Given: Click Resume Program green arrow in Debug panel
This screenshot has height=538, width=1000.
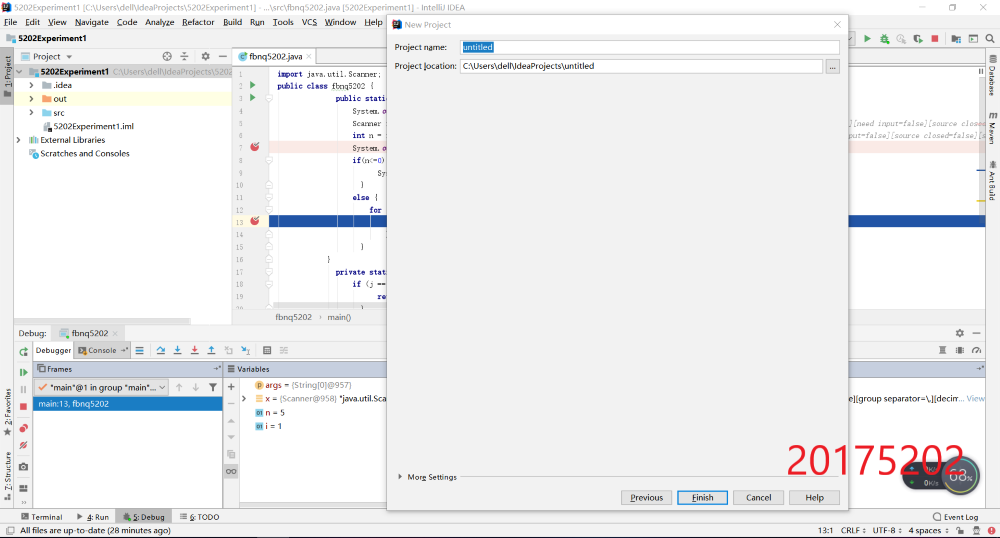Looking at the screenshot, I should tap(24, 372).
